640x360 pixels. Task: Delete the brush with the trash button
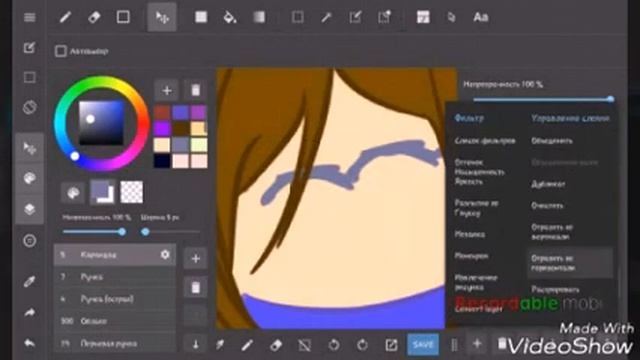click(196, 288)
